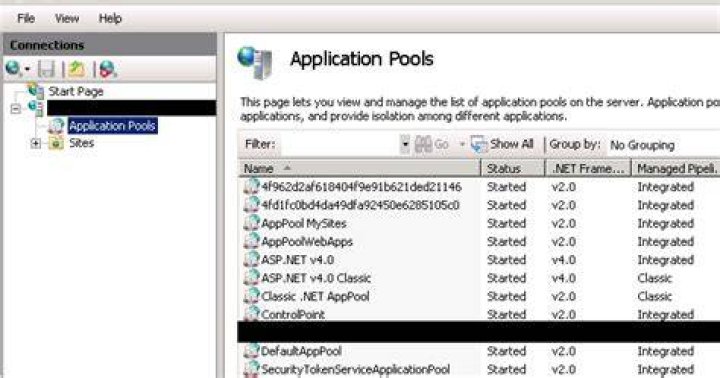Select Sites in the tree
The image size is (720, 378).
click(82, 143)
